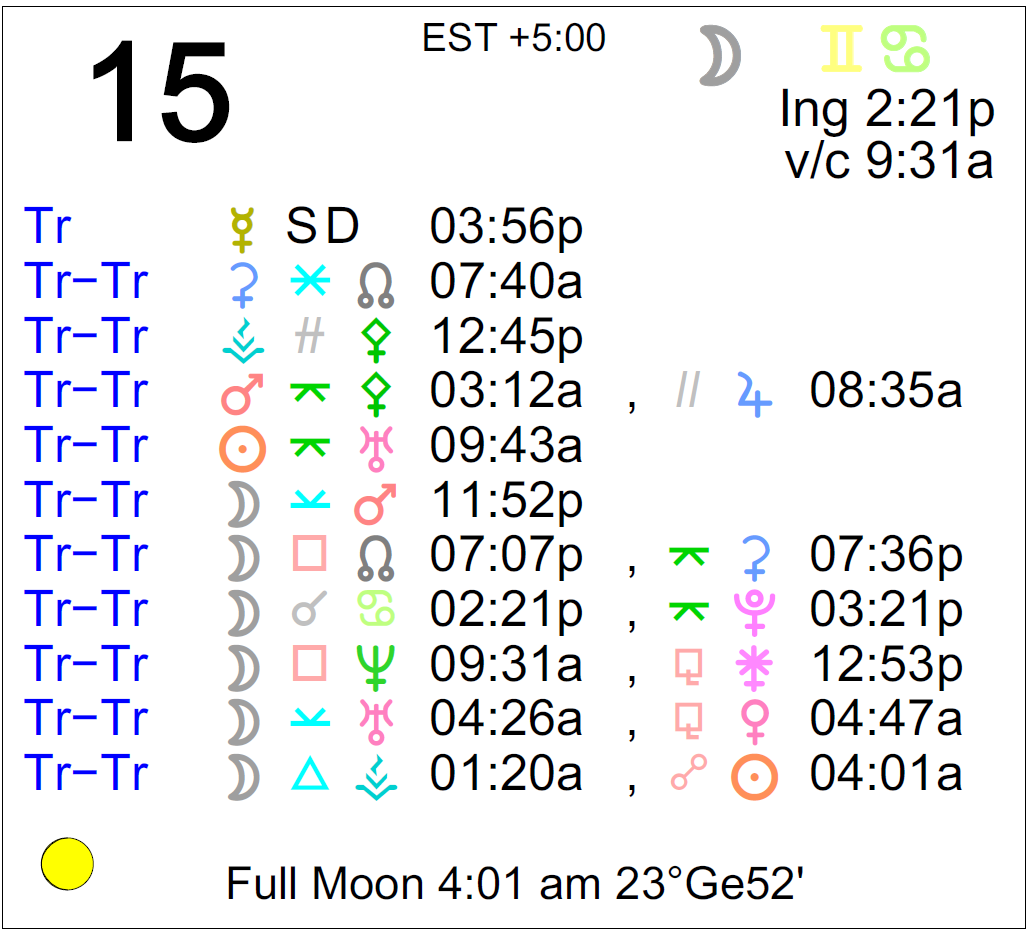
Task: Click the green Neptune trident symbol
Action: (x=375, y=664)
